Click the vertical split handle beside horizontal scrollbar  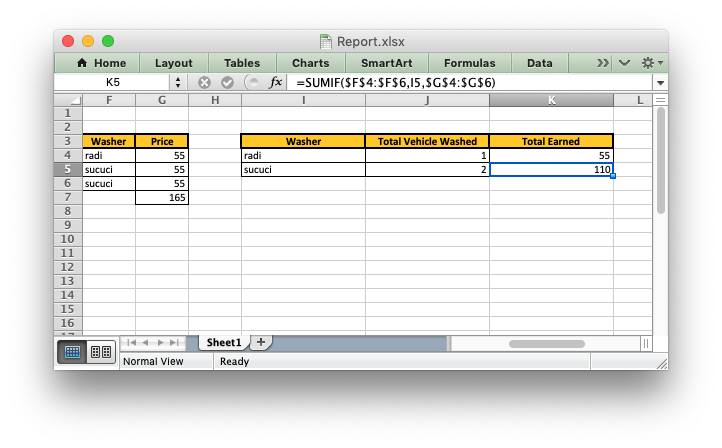click(646, 343)
